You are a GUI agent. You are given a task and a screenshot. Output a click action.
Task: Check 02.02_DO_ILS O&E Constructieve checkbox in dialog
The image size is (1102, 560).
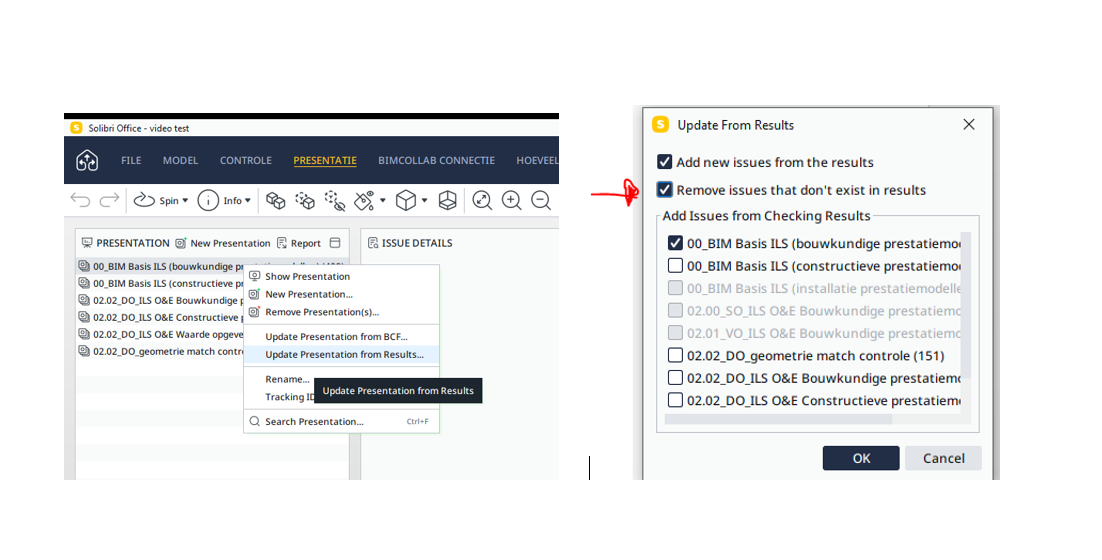pyautogui.click(x=675, y=401)
